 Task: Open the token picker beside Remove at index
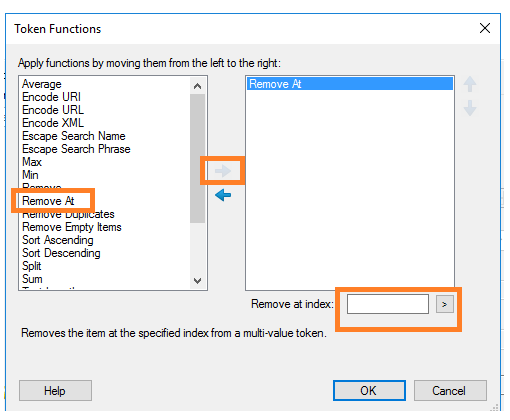445,304
